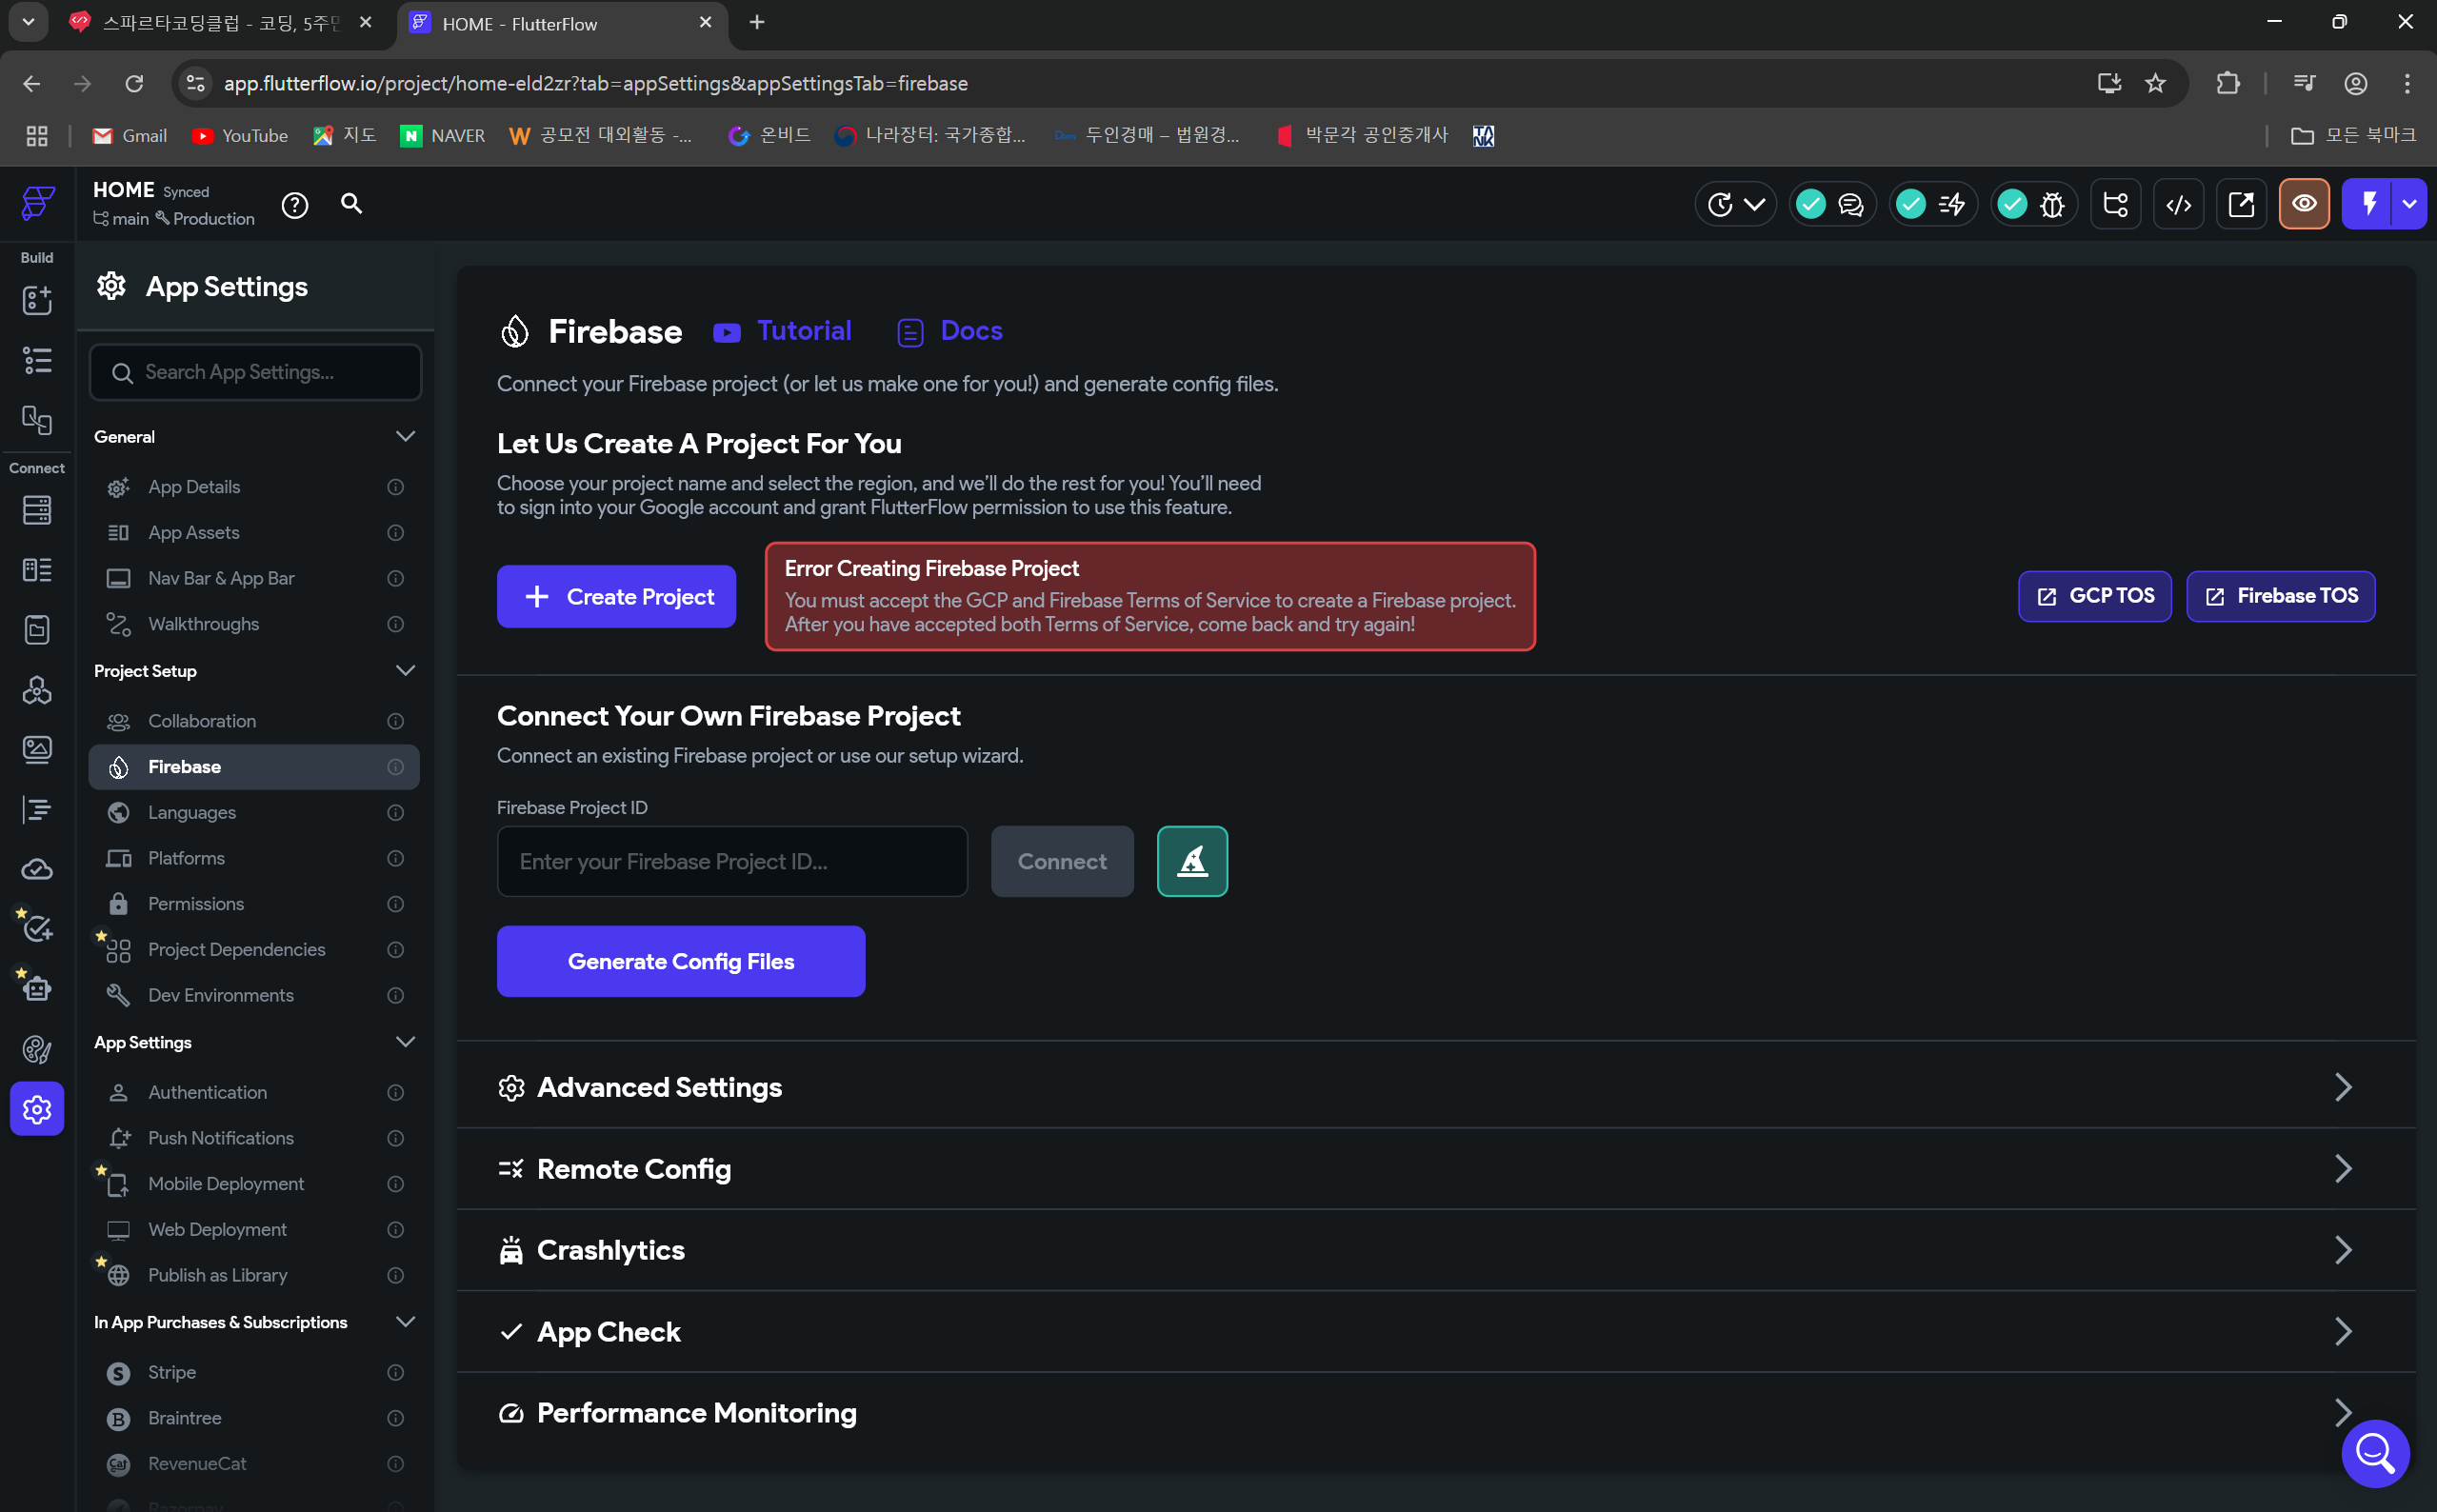Viewport: 2437px width, 1512px height.
Task: Collapse the General section
Action: click(405, 436)
